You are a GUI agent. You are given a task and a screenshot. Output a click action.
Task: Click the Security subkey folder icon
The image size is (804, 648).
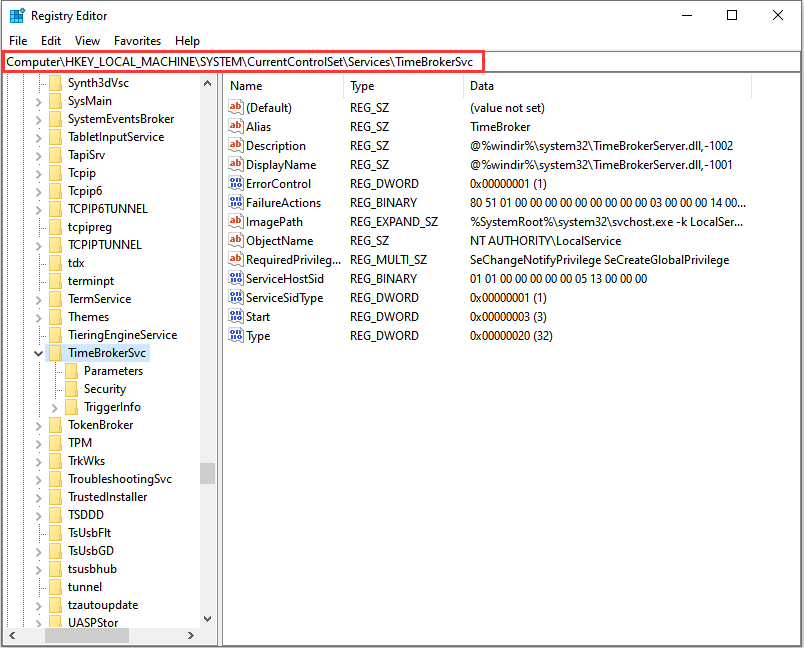click(x=72, y=389)
